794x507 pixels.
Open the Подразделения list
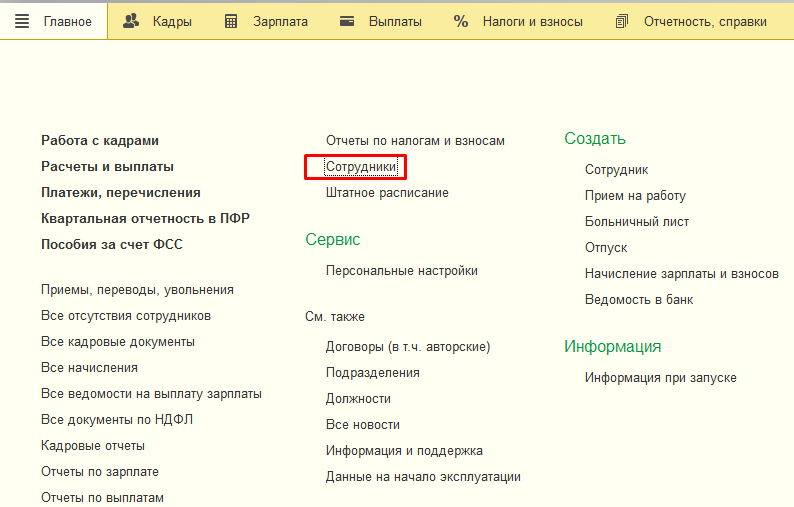click(x=373, y=373)
